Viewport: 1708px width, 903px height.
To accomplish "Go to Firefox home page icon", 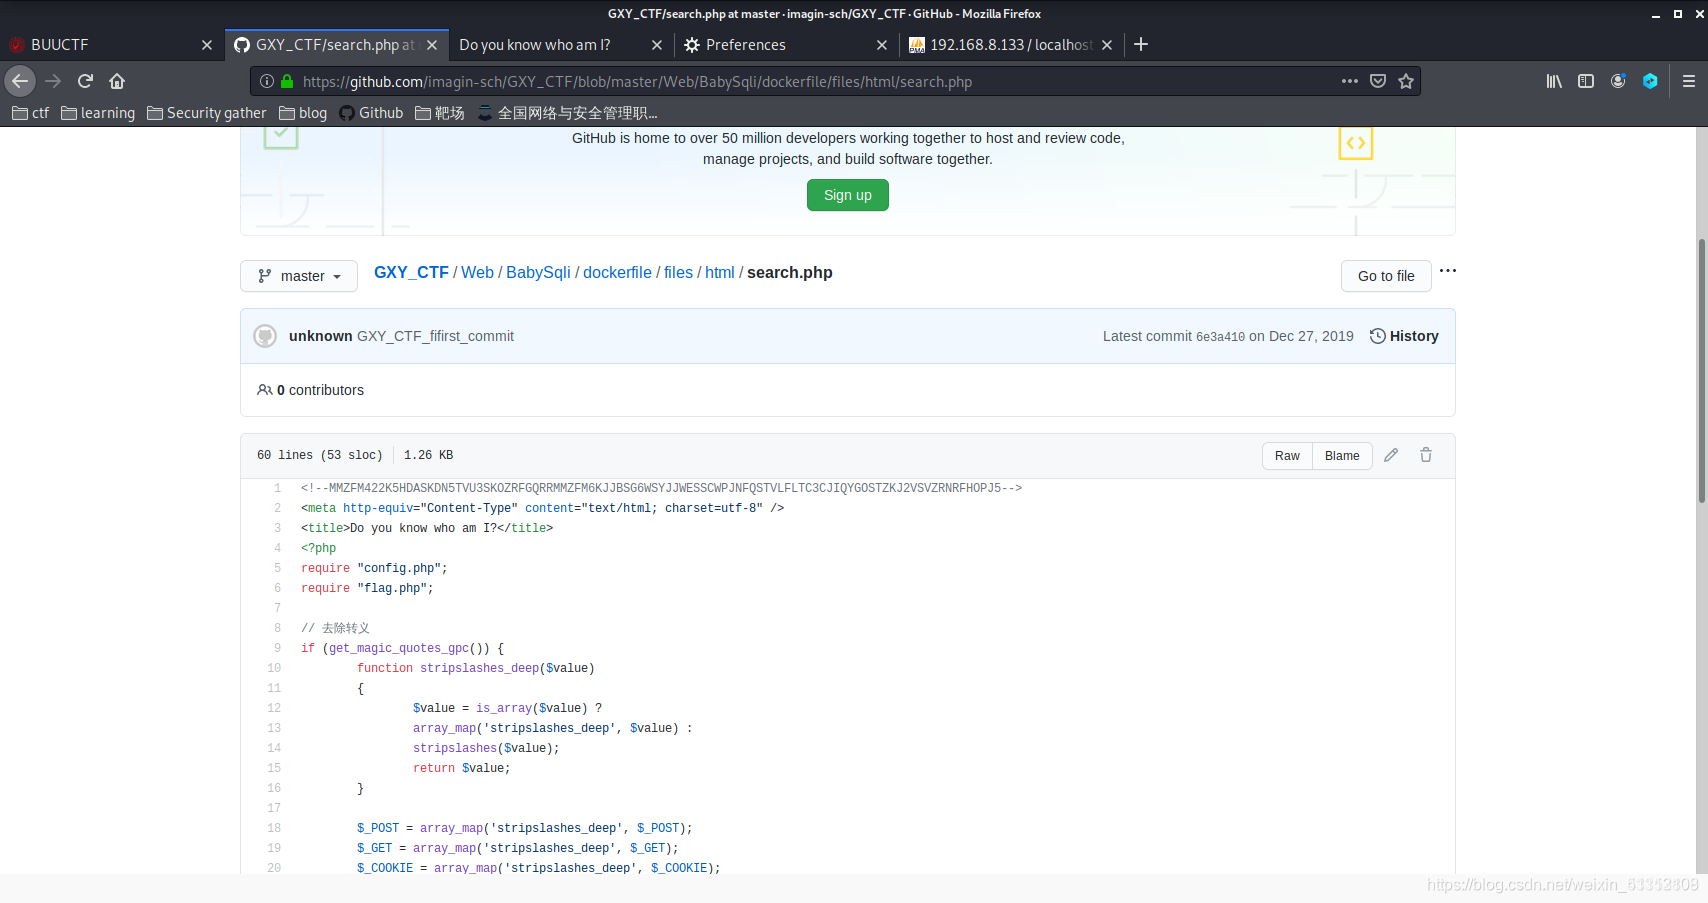I will [117, 81].
